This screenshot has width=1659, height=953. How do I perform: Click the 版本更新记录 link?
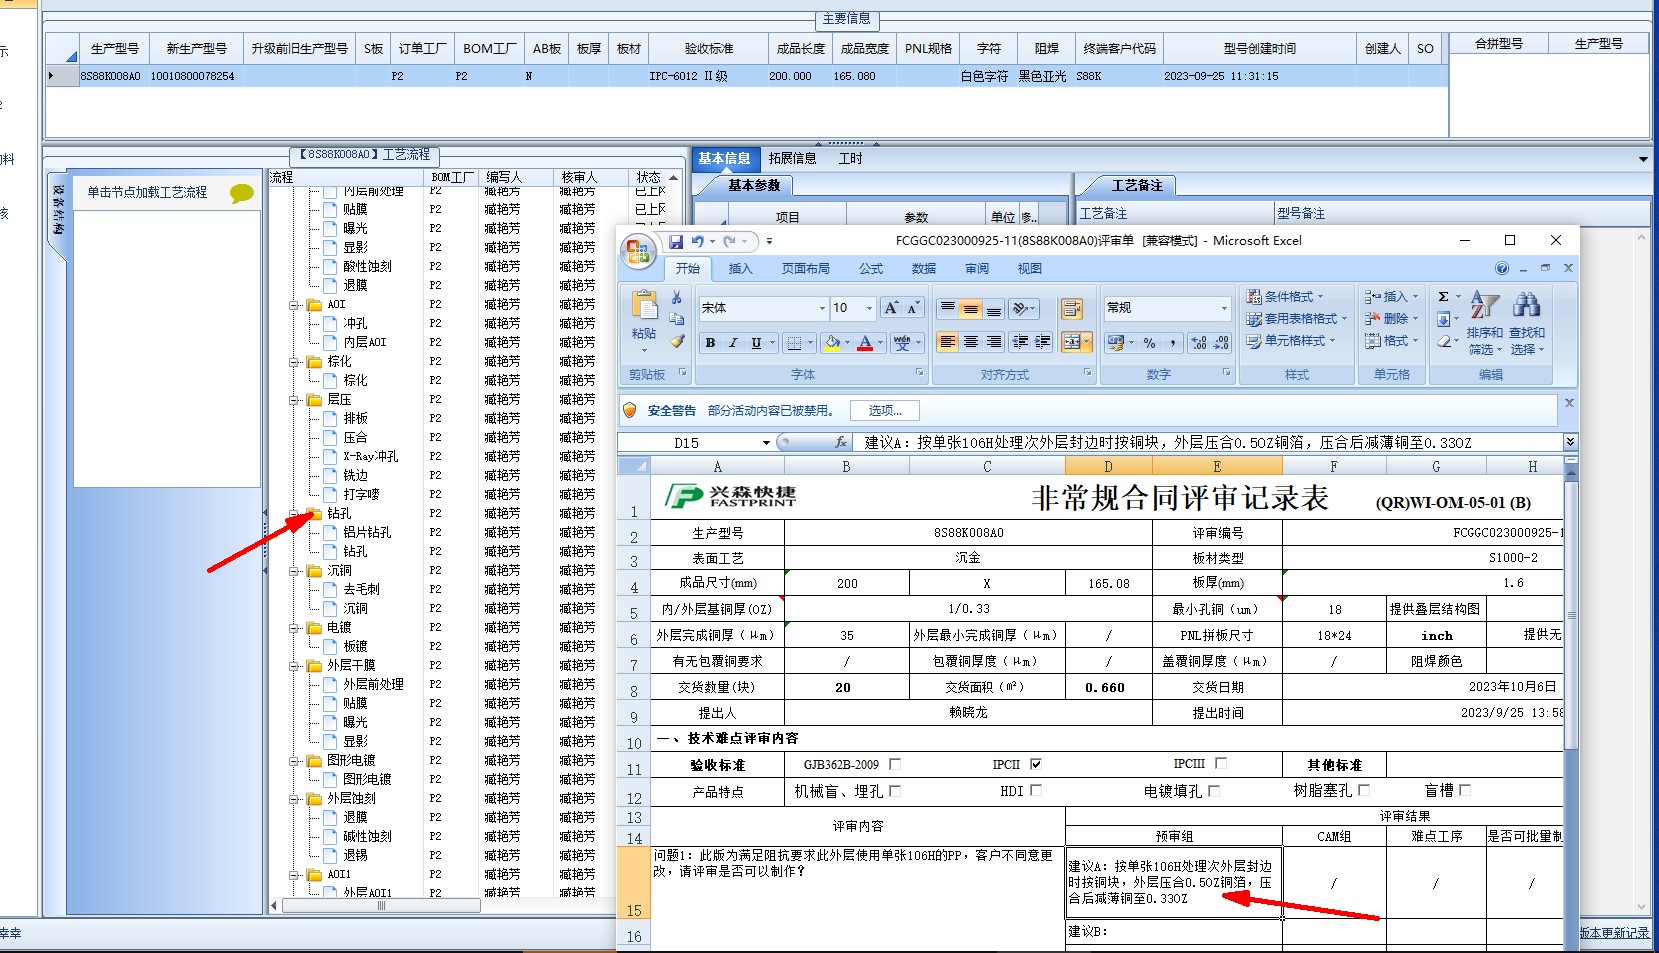[x=1615, y=932]
